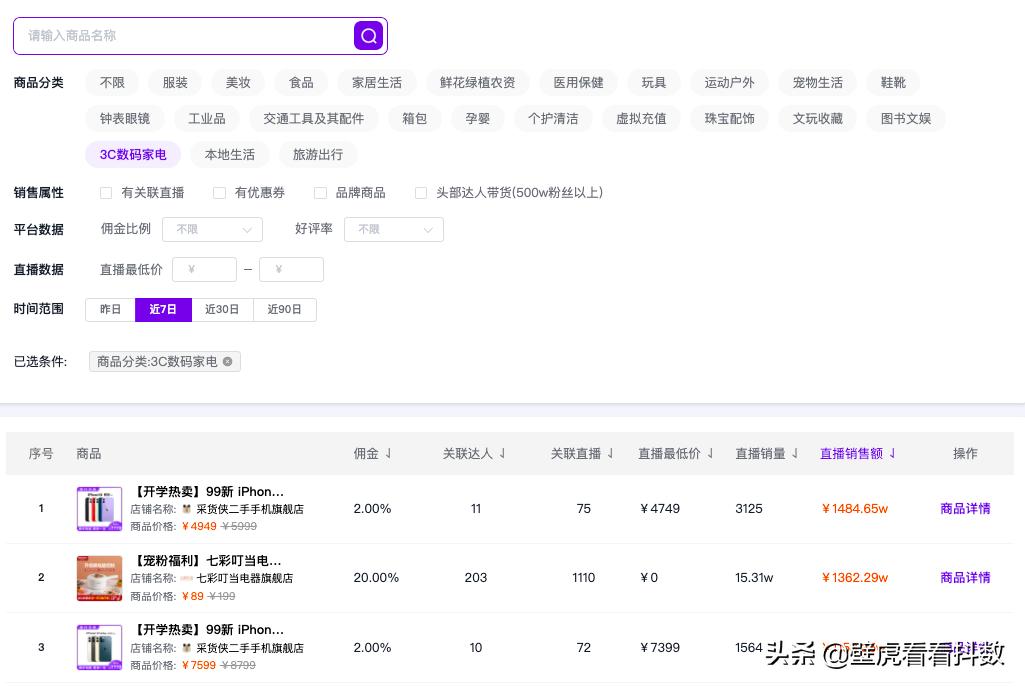
Task: Switch to the 近30日 time range tab
Action: coord(222,309)
